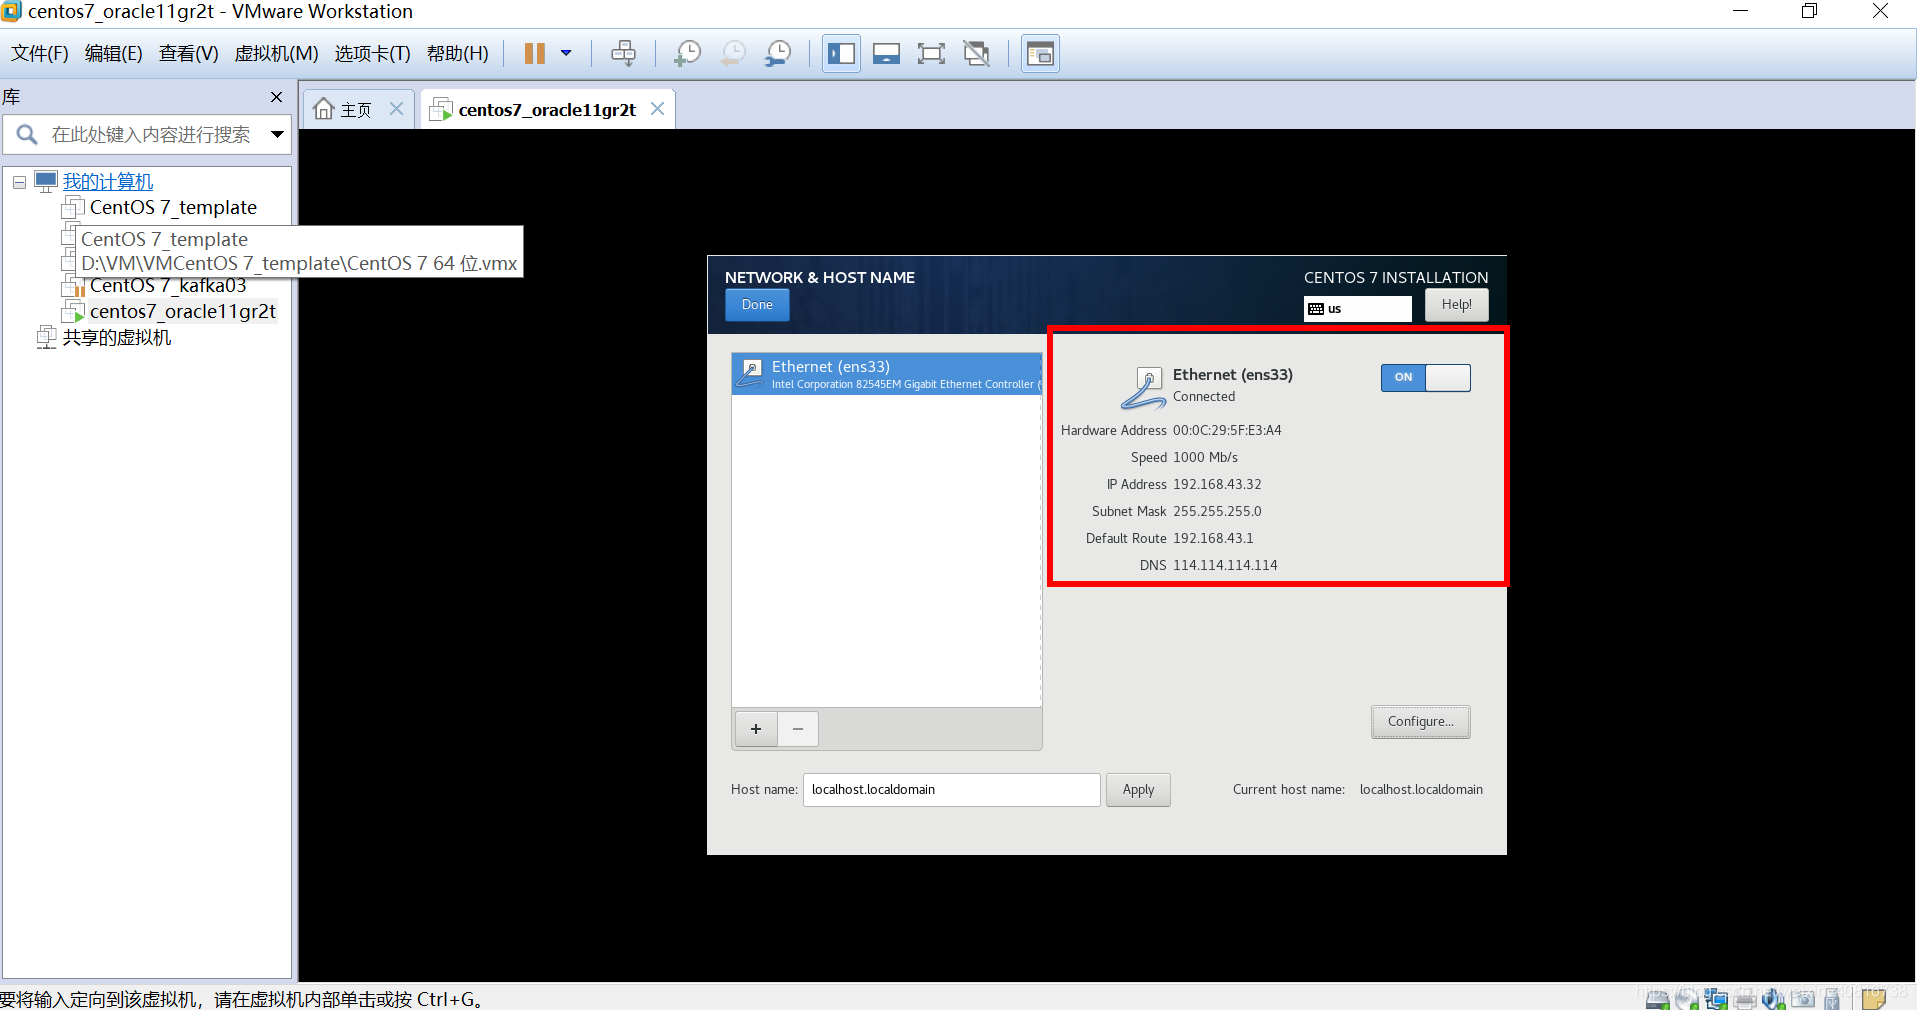Viewport: 1917px width, 1010px height.
Task: Add a network device with plus button
Action: (x=756, y=729)
